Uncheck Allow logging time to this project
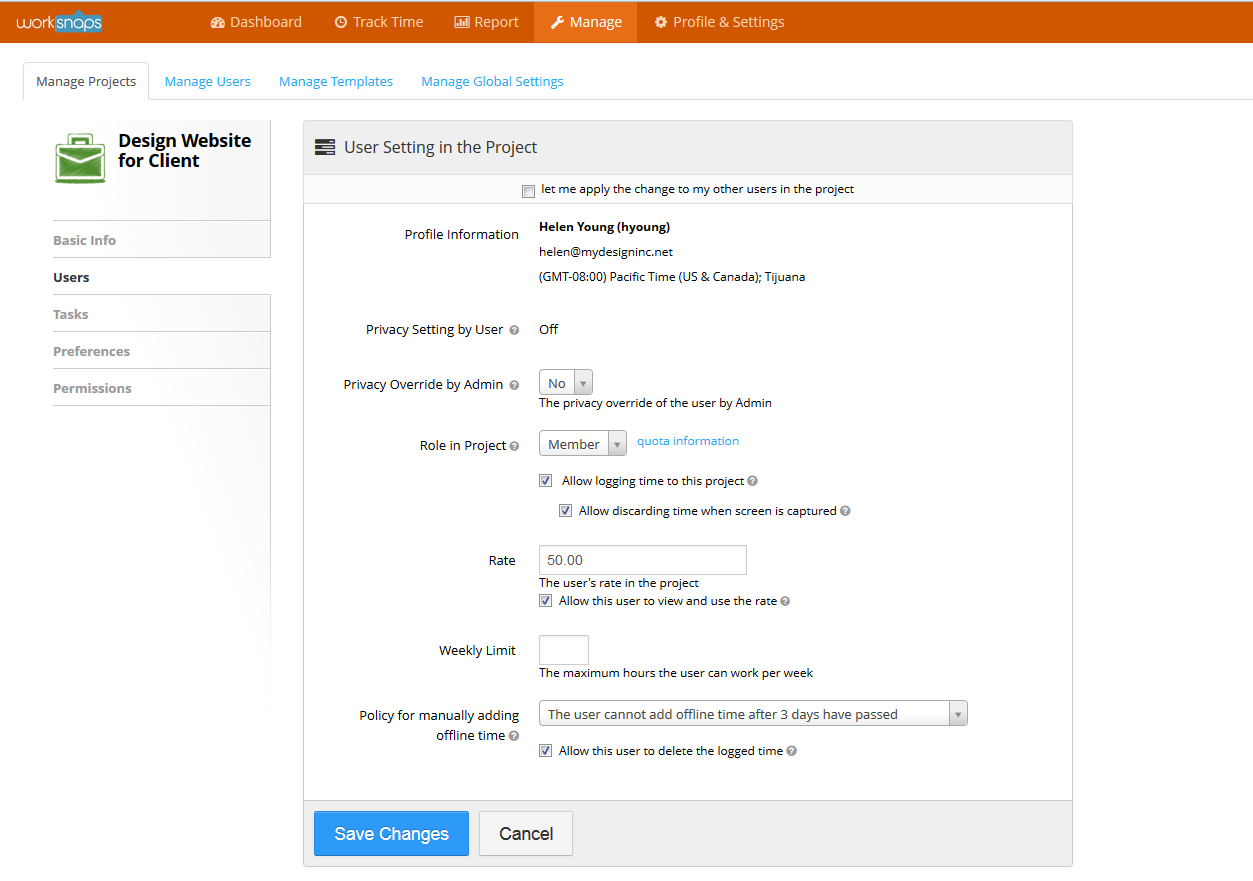Image resolution: width=1253 pixels, height=881 pixels. tap(546, 481)
